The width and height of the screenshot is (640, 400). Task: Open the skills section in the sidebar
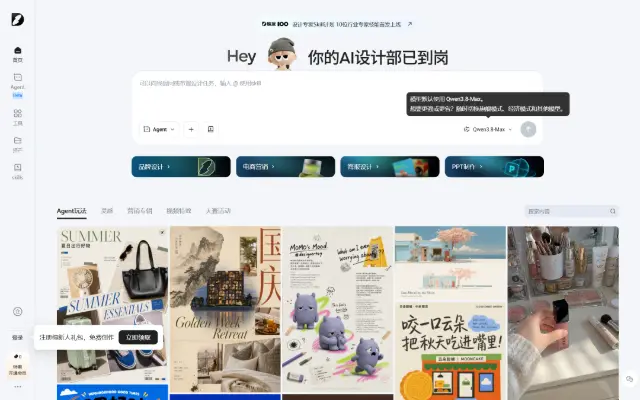coord(18,171)
